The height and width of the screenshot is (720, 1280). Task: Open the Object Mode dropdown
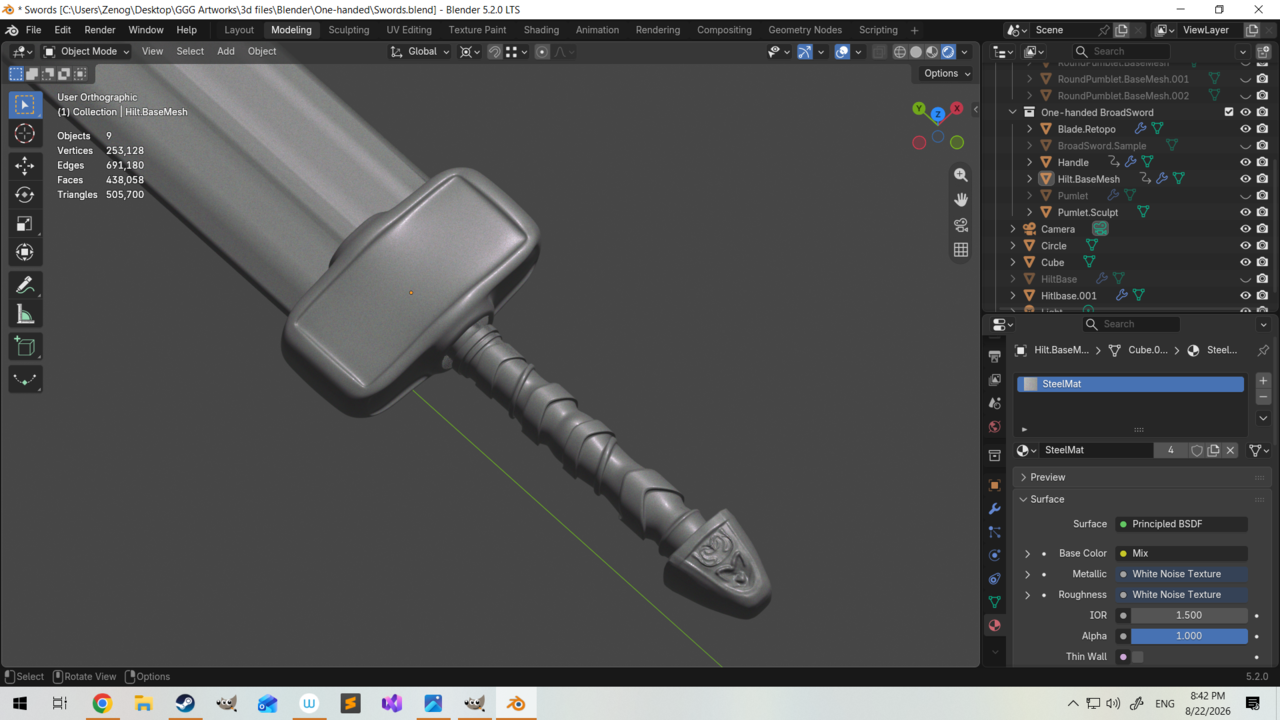[x=87, y=52]
